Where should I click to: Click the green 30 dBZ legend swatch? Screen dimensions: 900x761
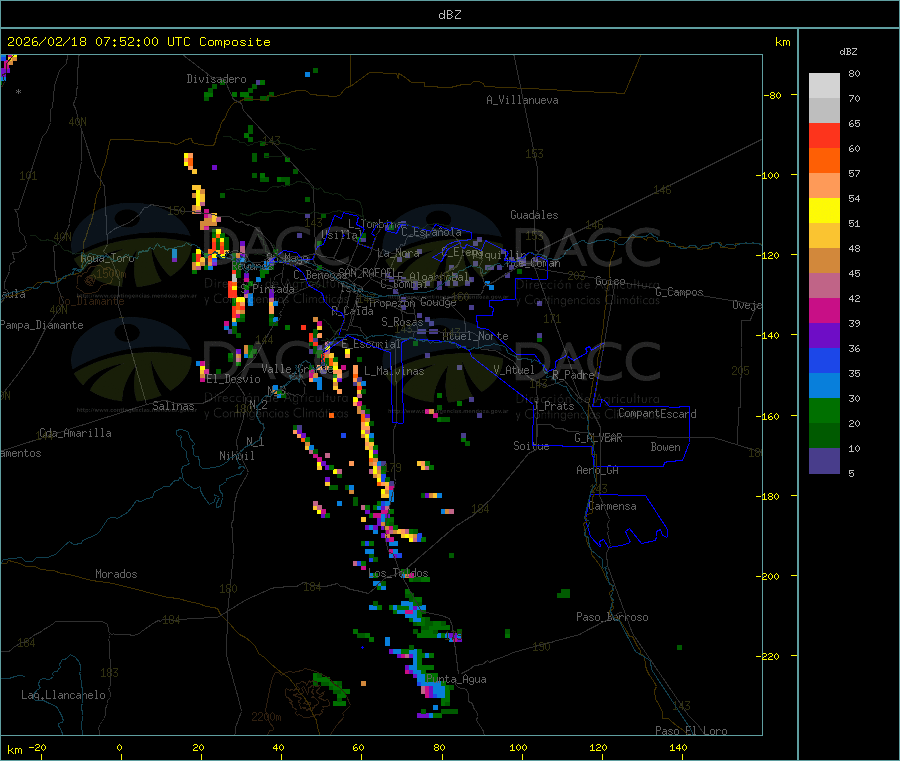(x=824, y=410)
